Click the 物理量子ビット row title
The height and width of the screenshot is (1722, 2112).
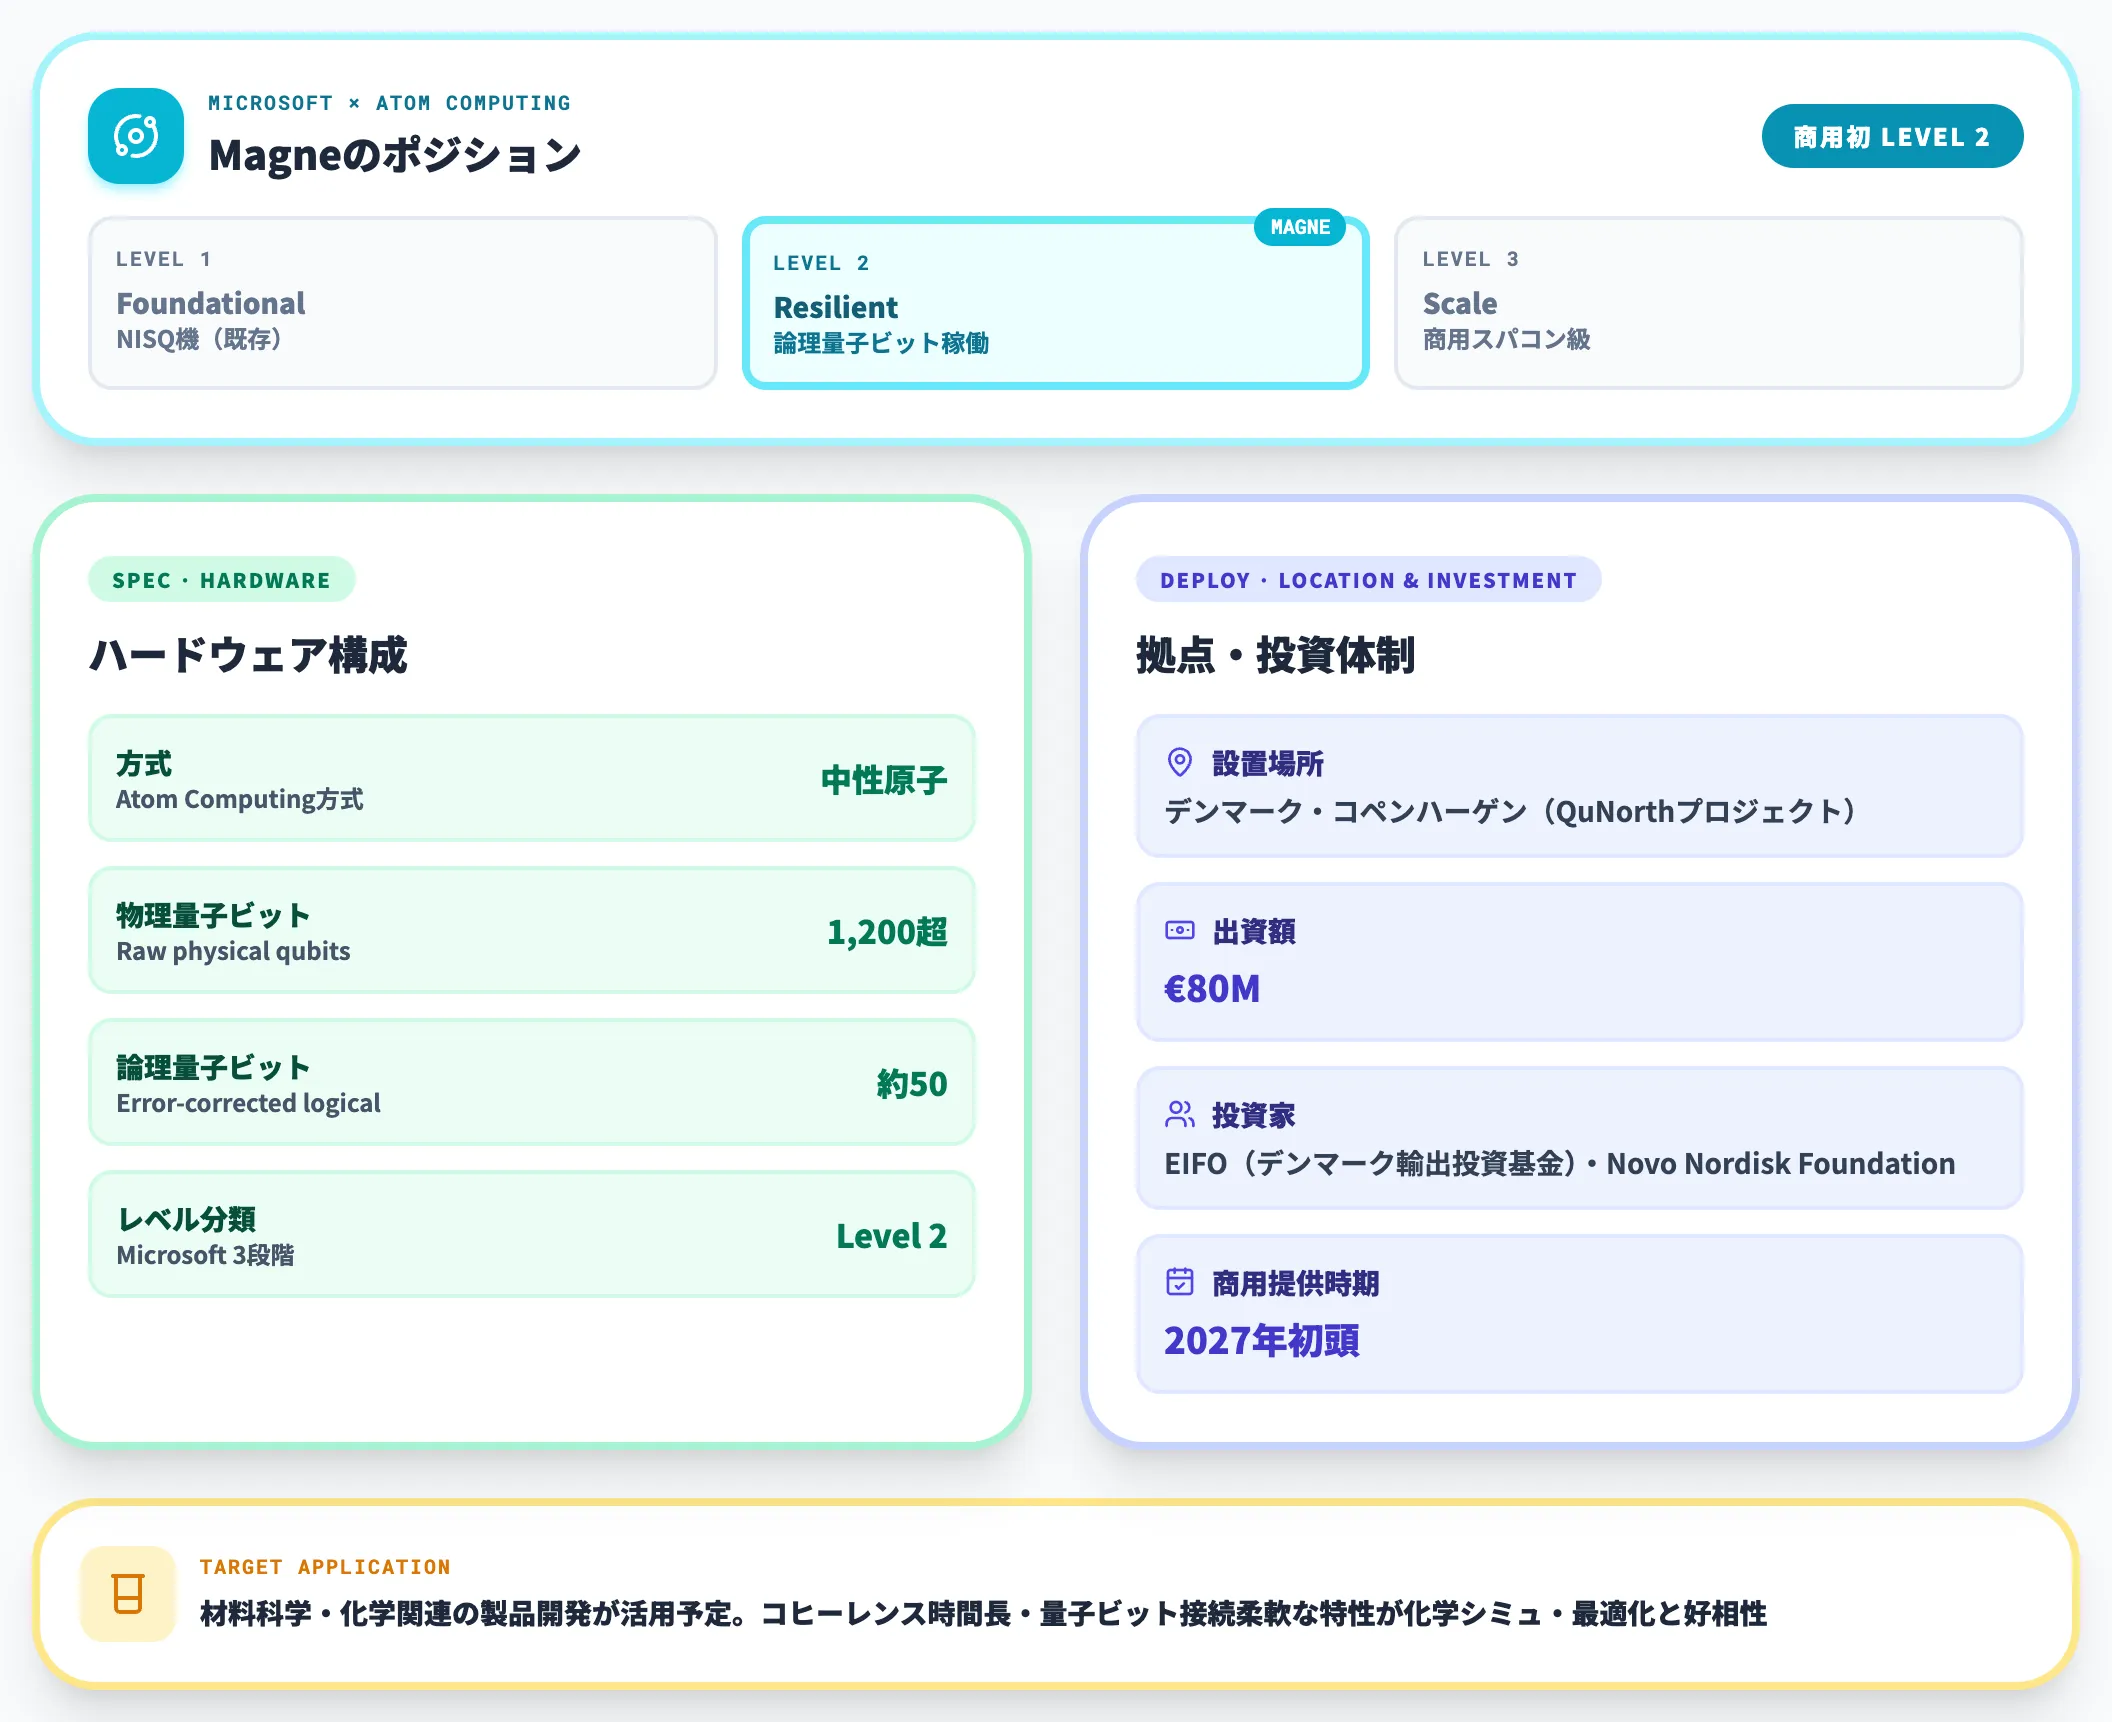click(213, 915)
